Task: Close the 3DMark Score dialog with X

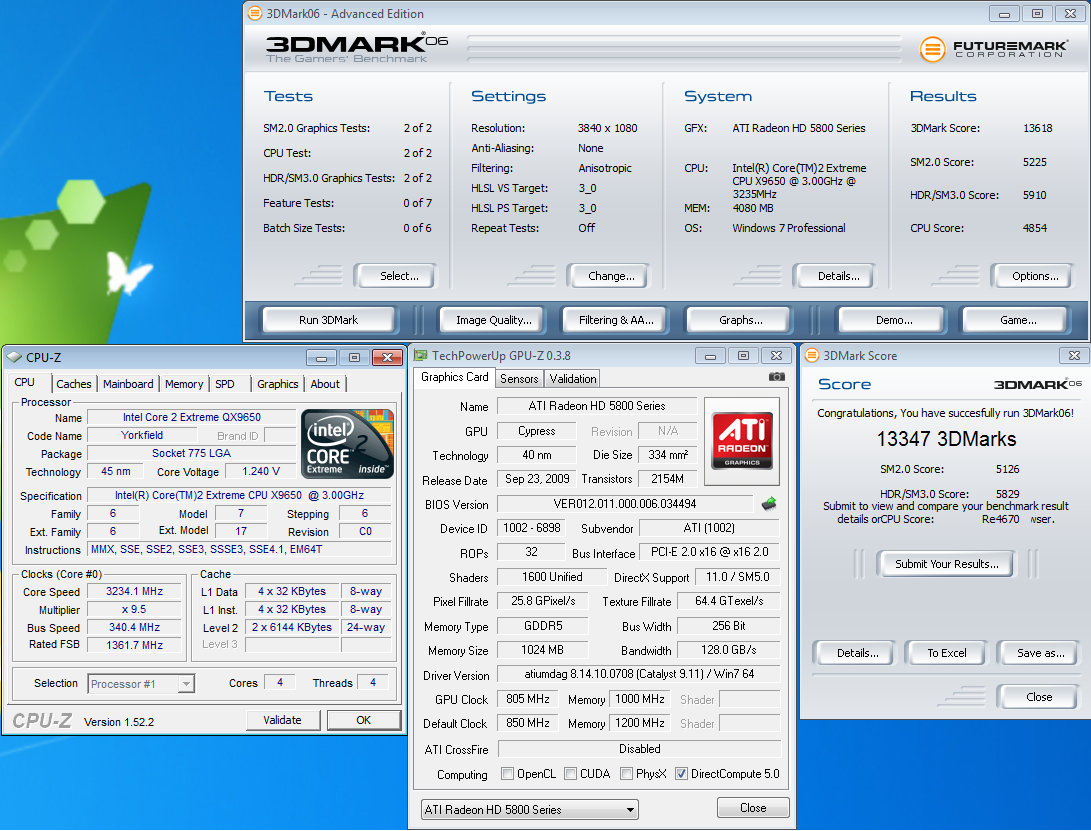Action: 1074,356
